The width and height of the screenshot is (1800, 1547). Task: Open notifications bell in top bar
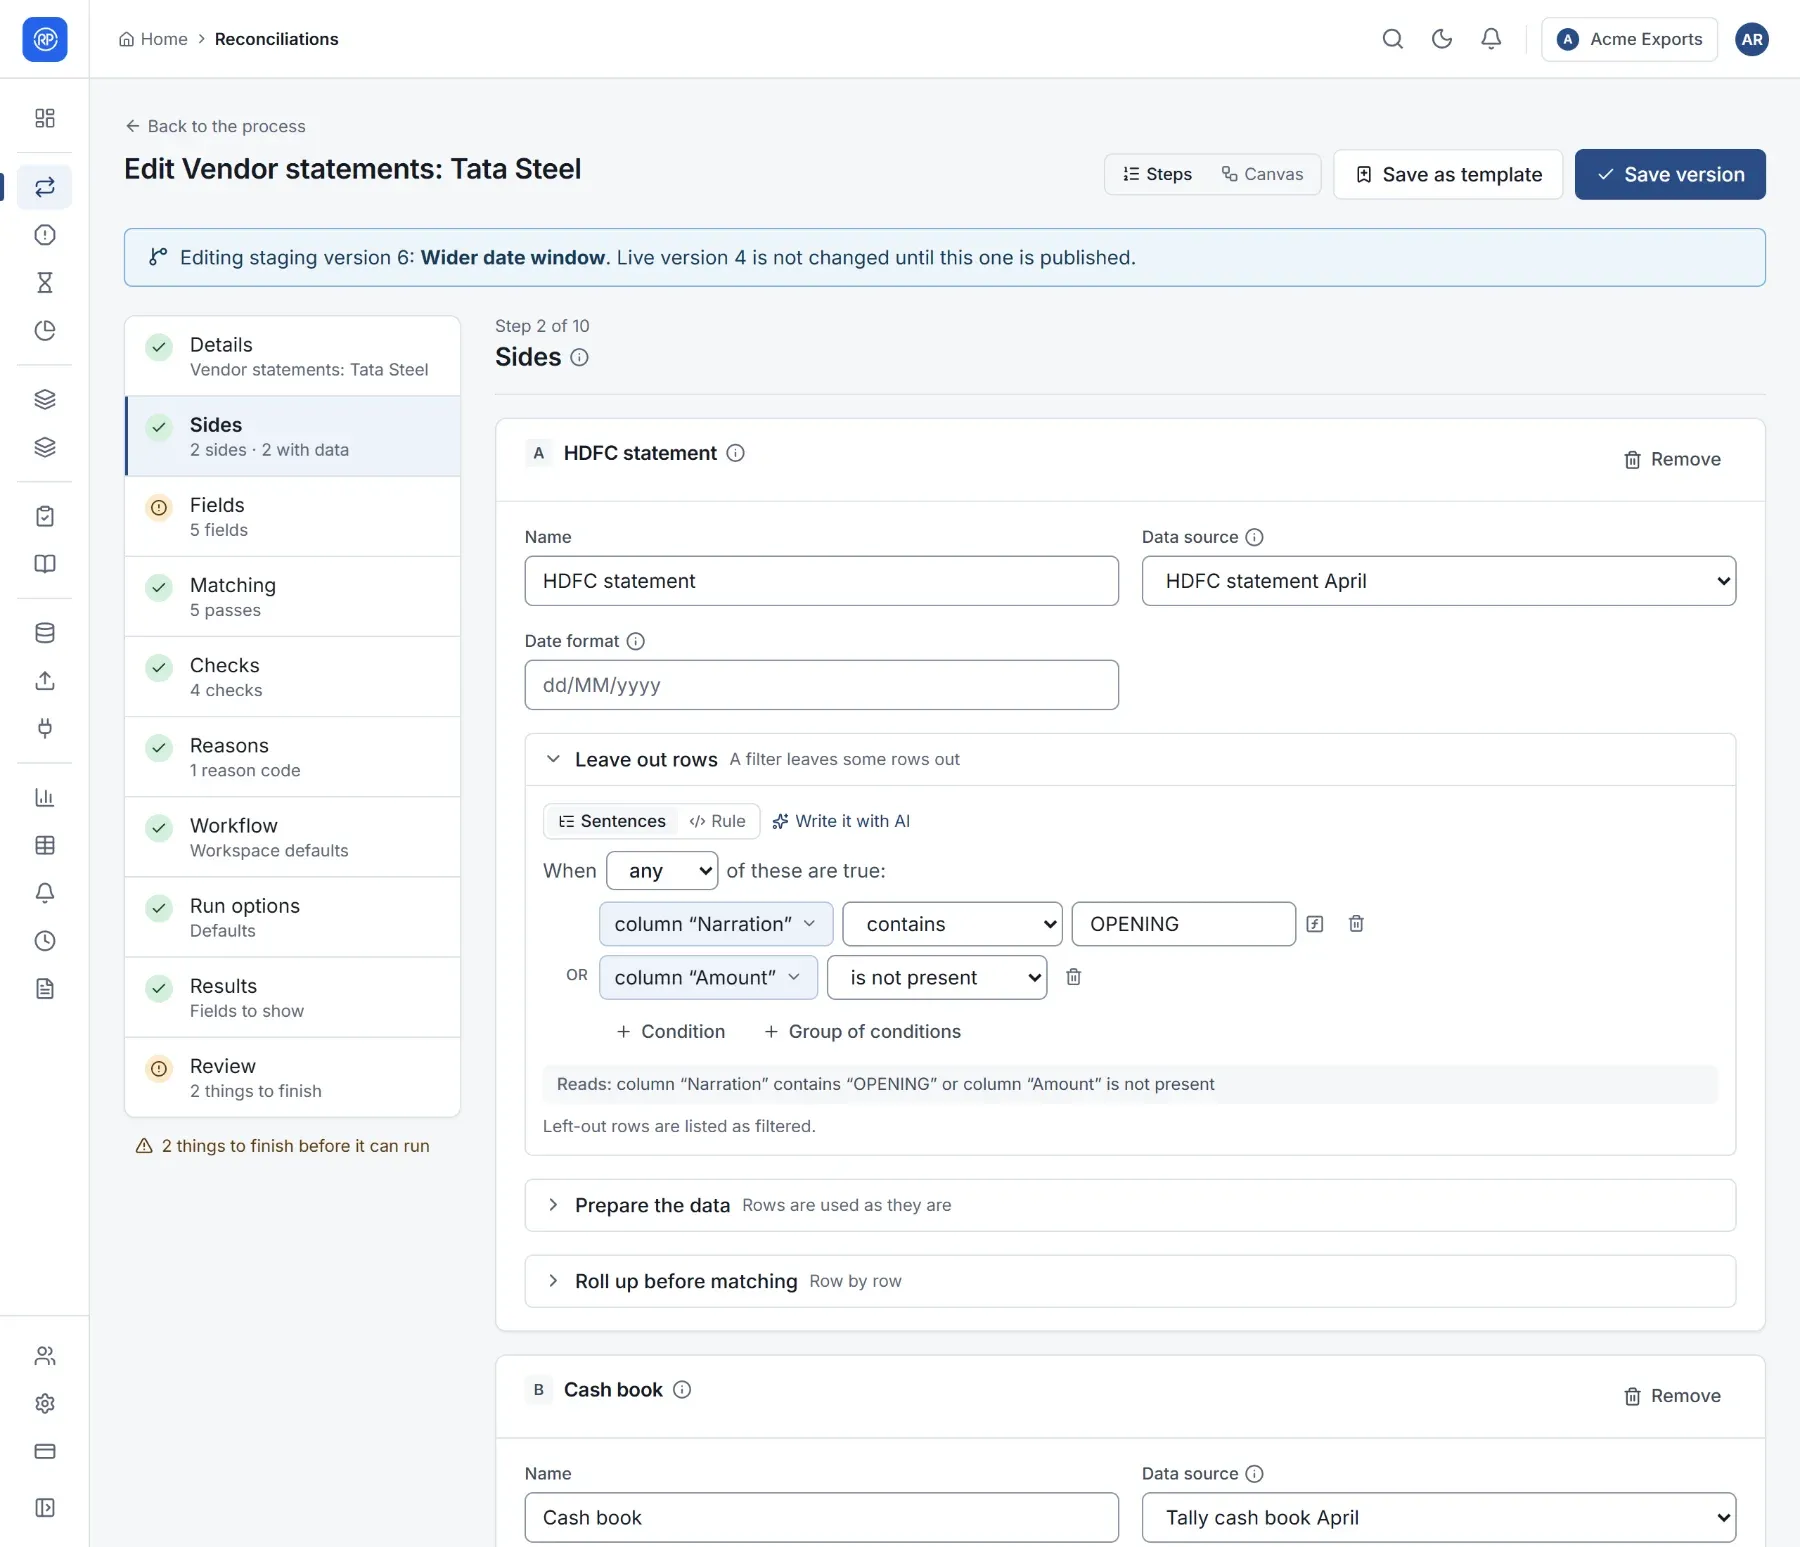tap(1490, 39)
